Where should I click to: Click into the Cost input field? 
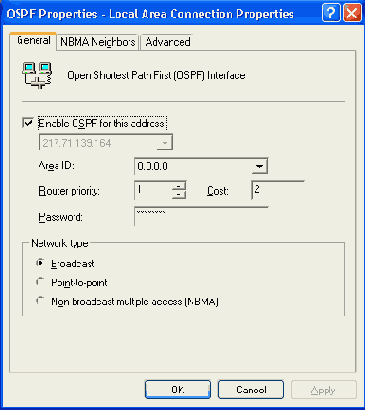click(x=278, y=190)
